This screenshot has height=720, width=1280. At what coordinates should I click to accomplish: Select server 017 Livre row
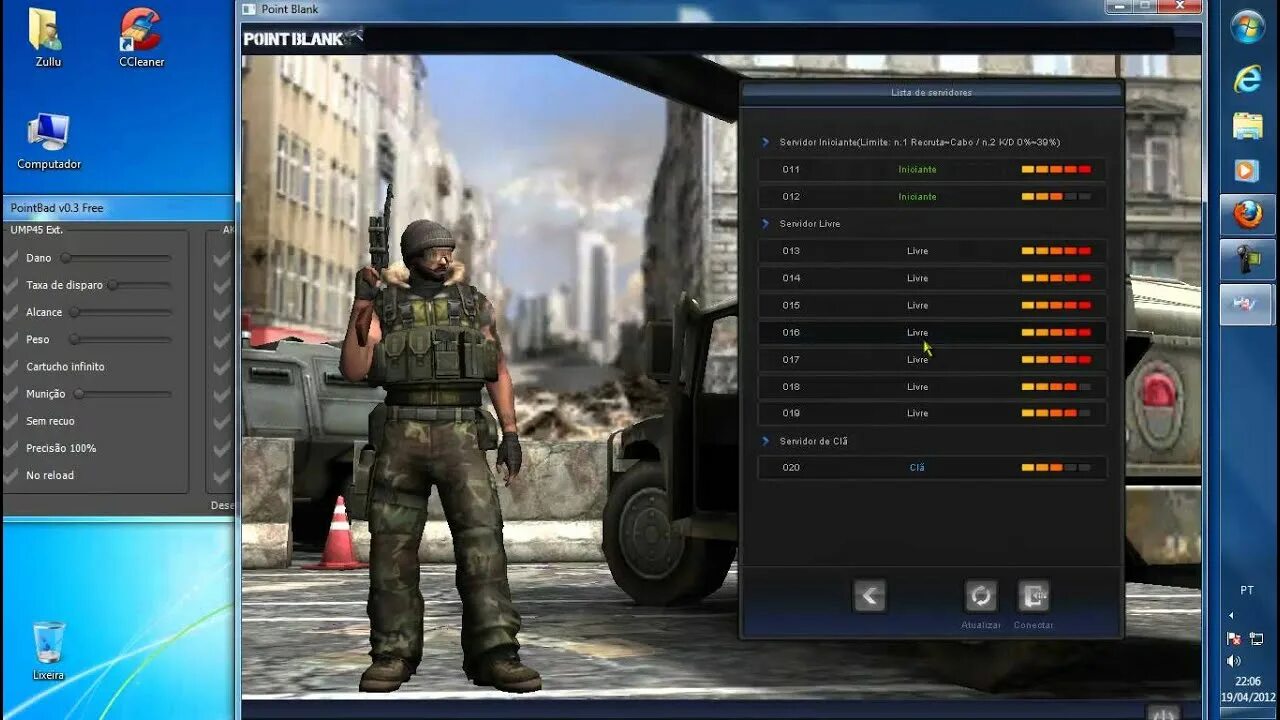click(x=932, y=359)
